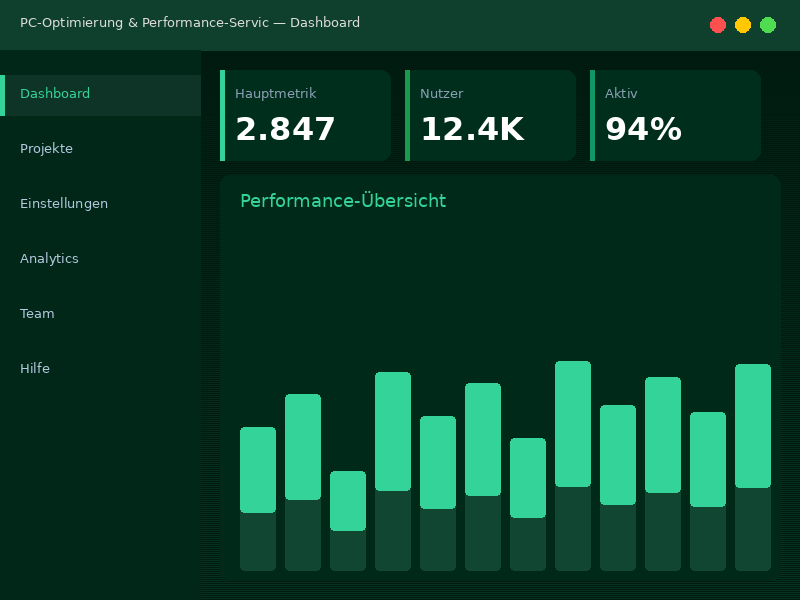The height and width of the screenshot is (600, 800).
Task: Click the red traffic-light window control
Action: click(x=718, y=25)
